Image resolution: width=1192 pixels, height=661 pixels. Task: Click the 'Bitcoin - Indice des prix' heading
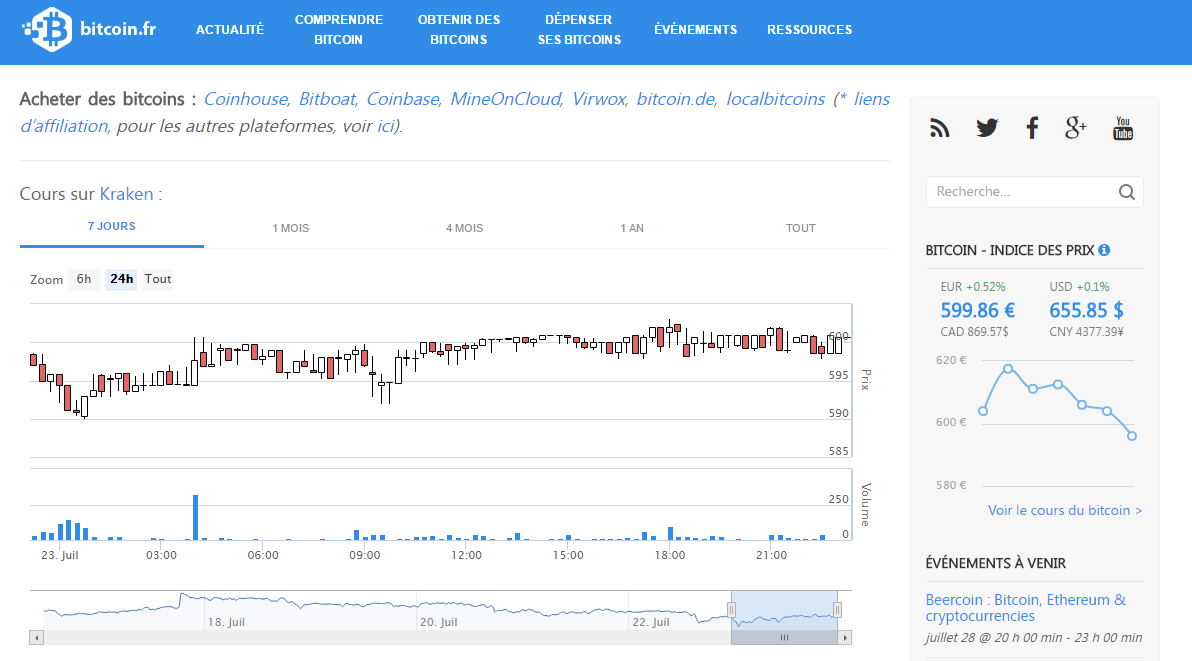(x=1010, y=250)
